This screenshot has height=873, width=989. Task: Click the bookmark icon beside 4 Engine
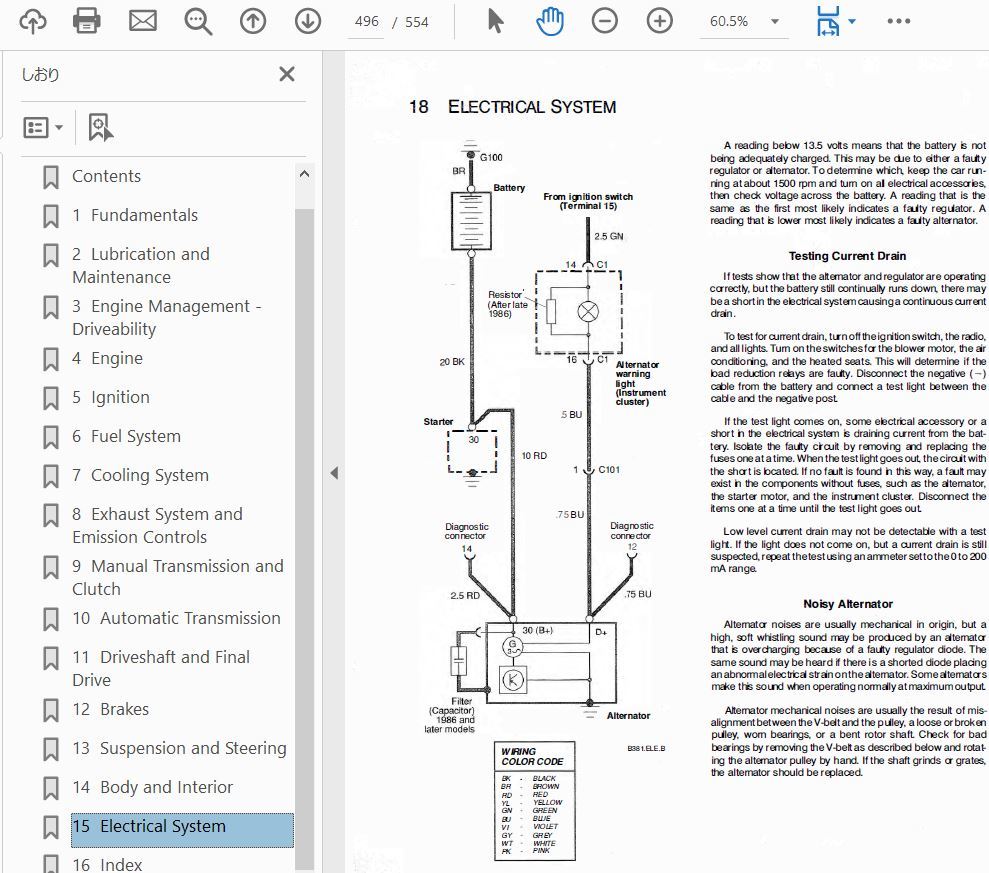coord(51,360)
